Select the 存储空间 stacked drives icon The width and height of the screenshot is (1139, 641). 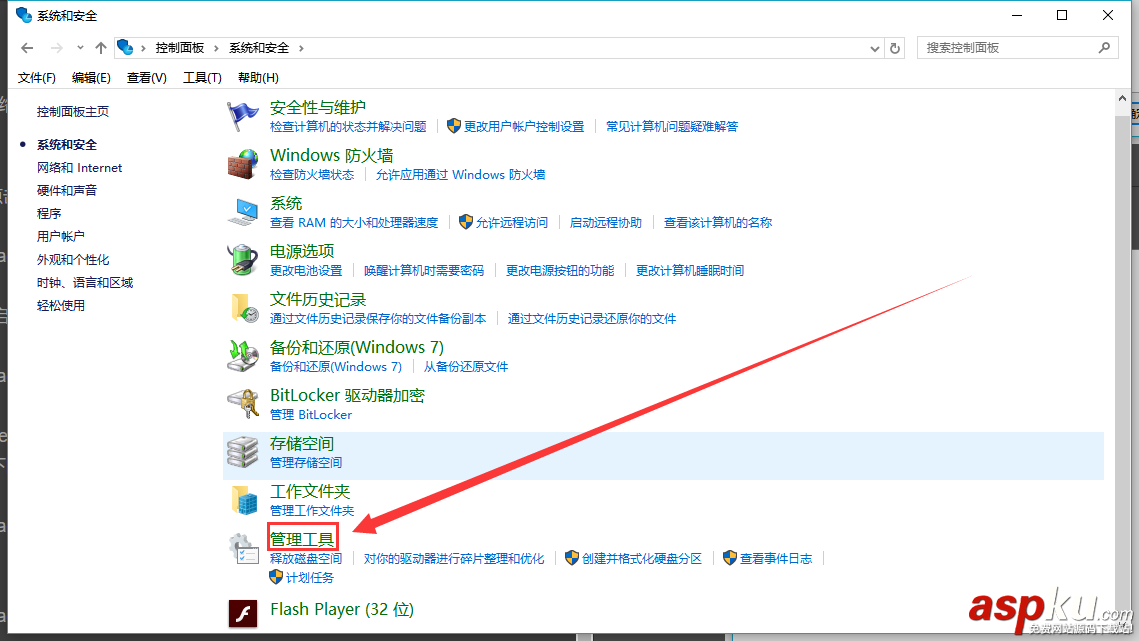(x=243, y=452)
